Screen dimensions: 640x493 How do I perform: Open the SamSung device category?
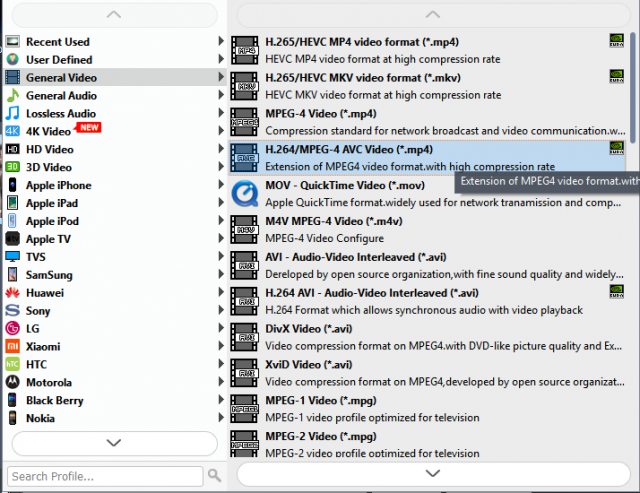115,275
